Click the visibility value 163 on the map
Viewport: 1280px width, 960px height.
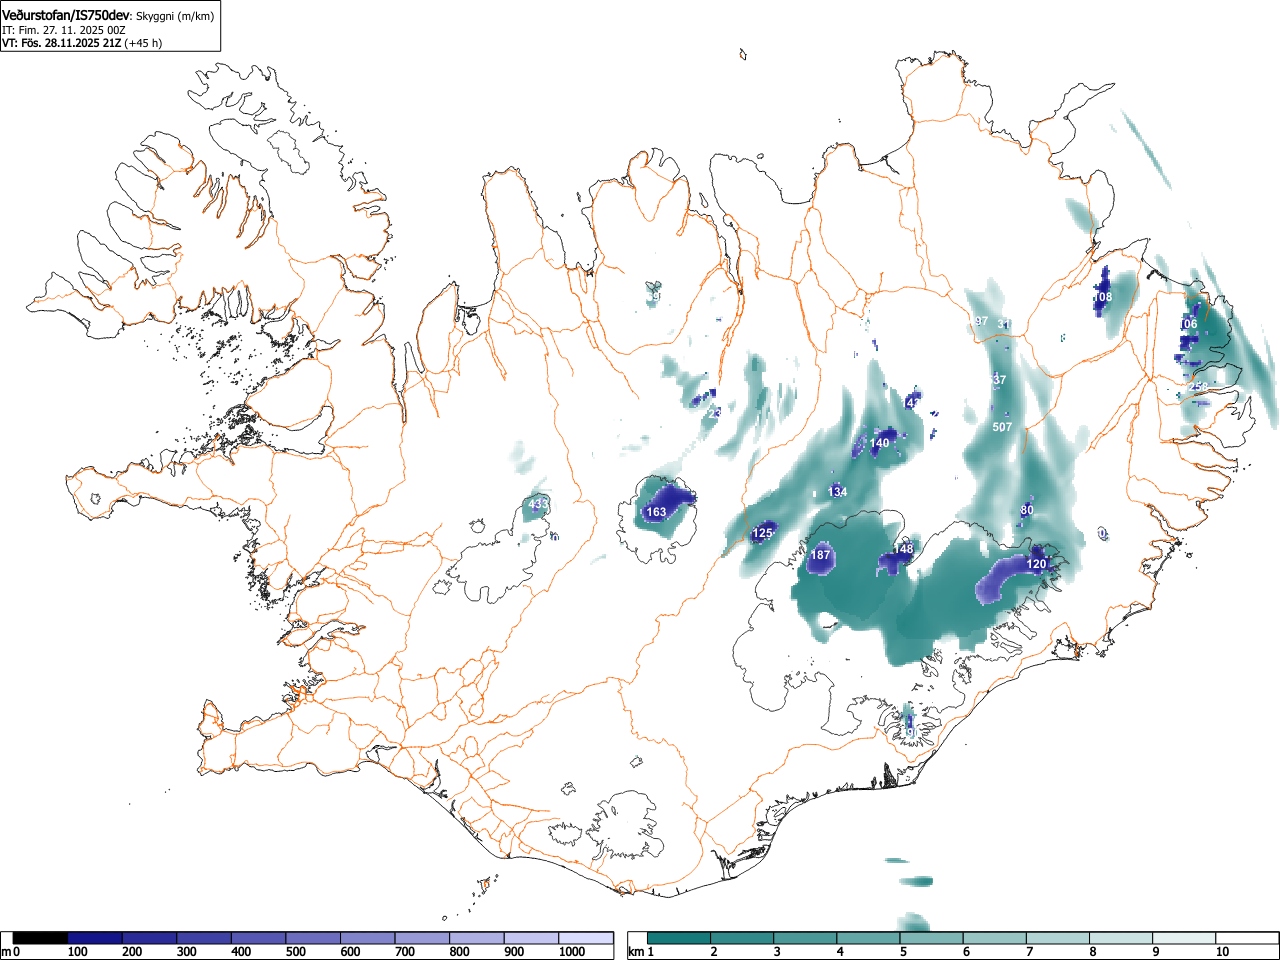[656, 512]
